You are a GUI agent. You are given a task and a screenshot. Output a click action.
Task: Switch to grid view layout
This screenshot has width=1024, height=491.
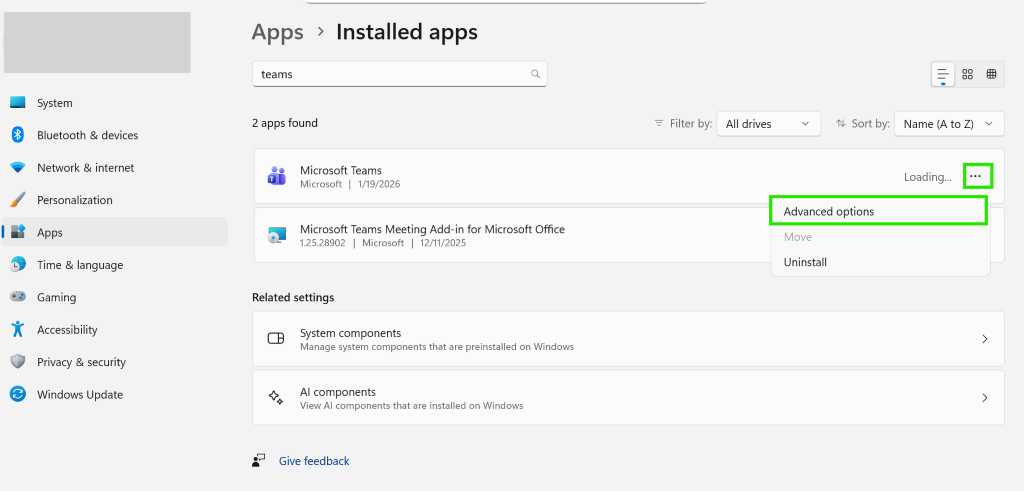point(967,74)
